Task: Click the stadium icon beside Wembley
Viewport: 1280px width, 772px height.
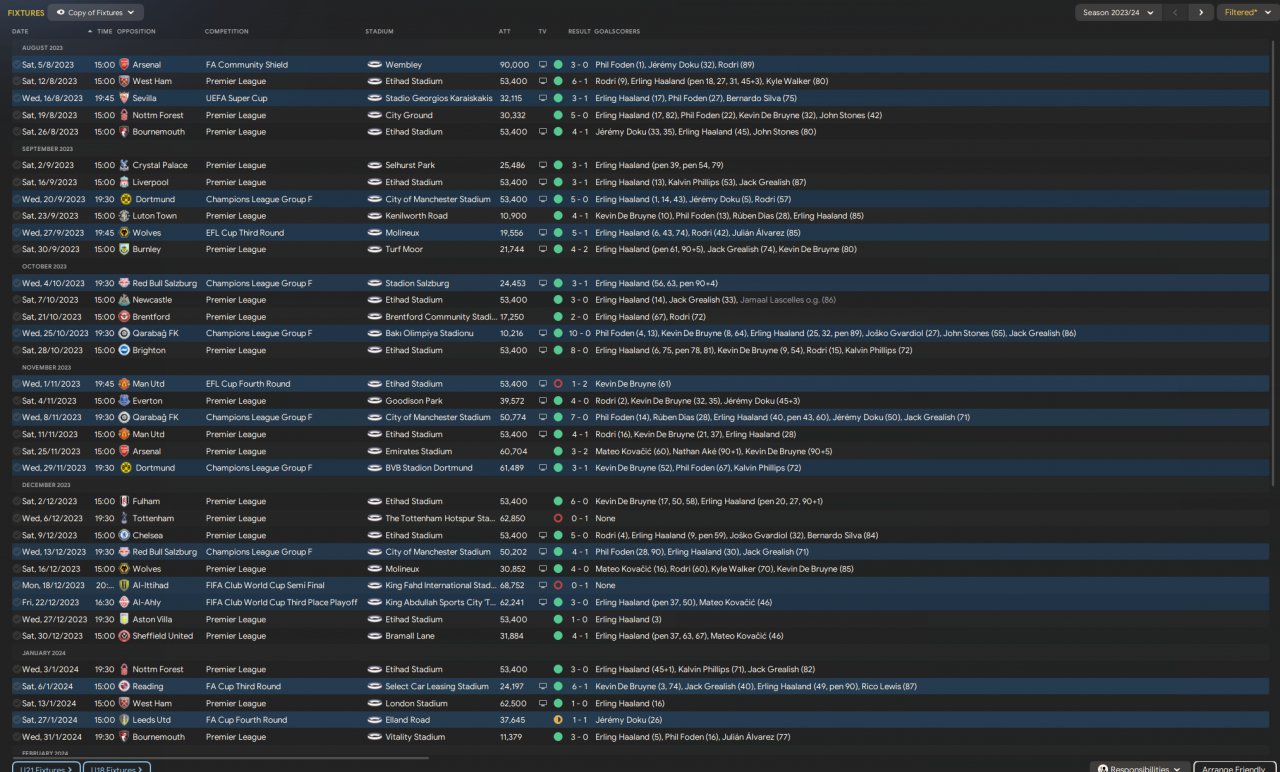Action: (374, 65)
